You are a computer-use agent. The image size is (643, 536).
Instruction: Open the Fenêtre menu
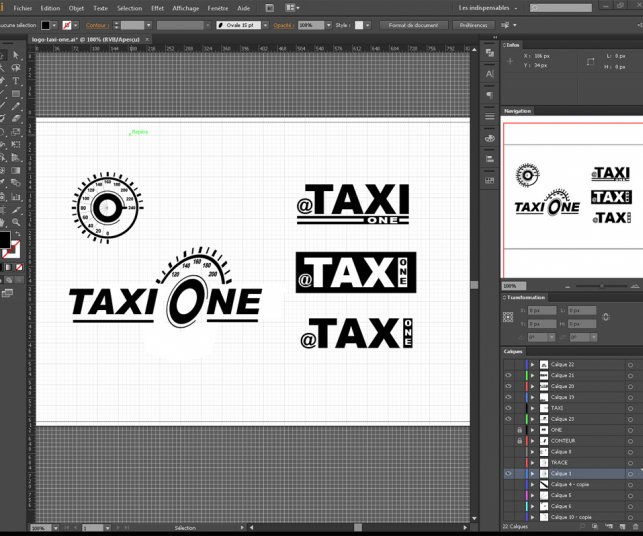point(216,7)
